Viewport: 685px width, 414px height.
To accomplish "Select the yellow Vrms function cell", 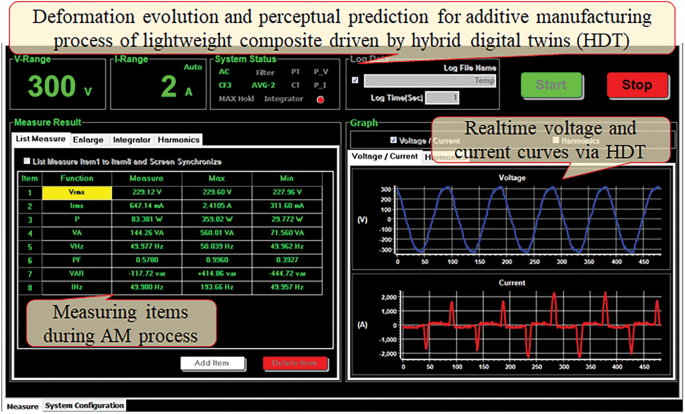I will click(x=76, y=193).
